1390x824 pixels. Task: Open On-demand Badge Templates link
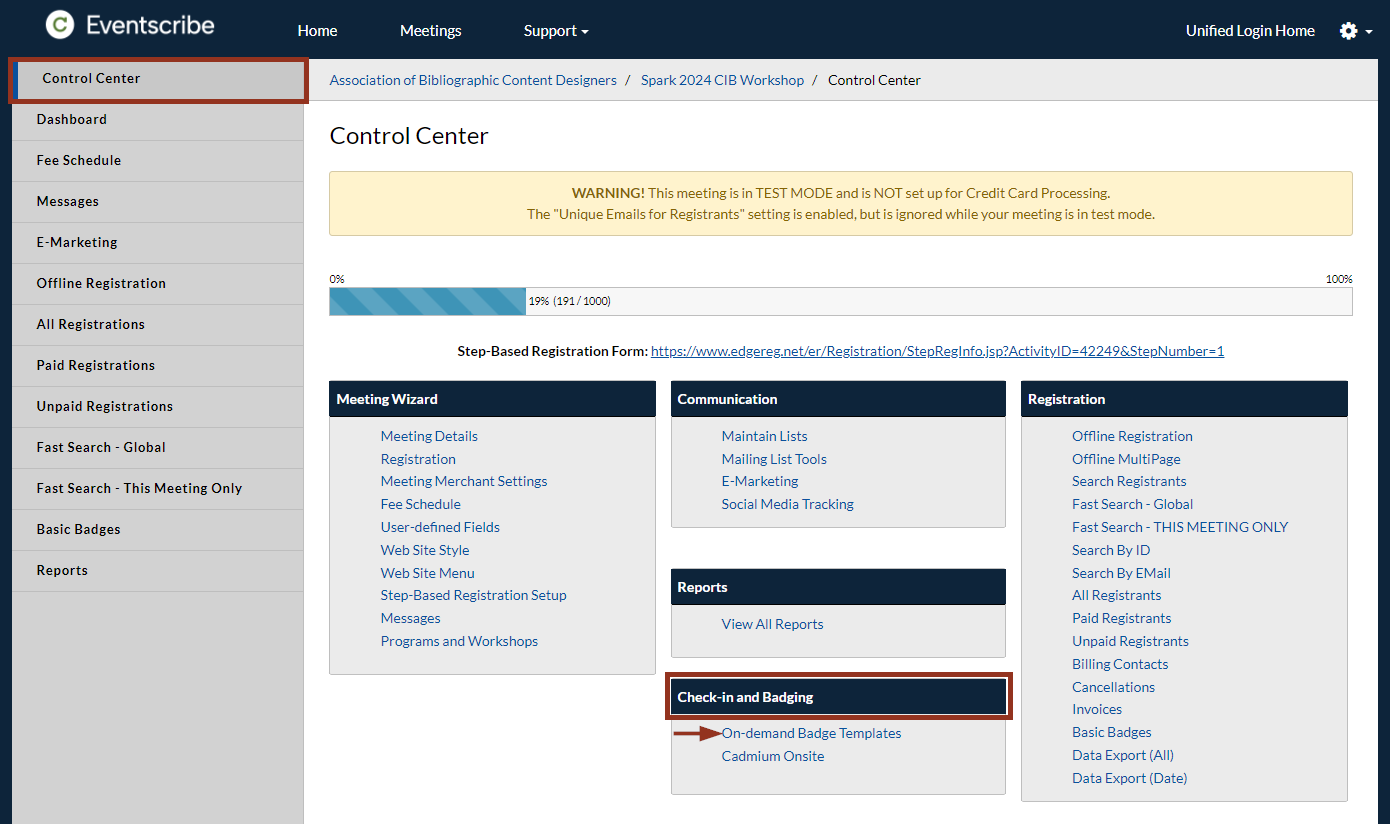tap(811, 733)
